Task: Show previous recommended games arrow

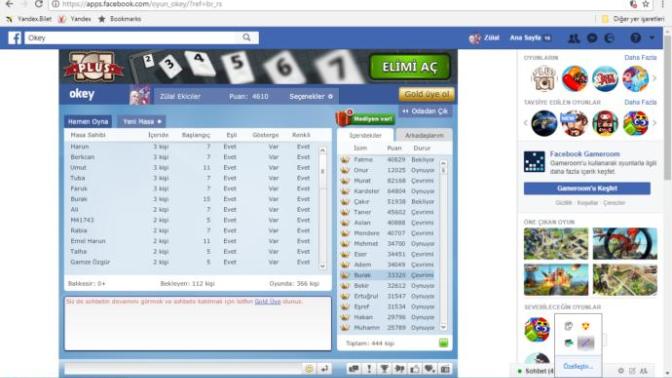Action: click(526, 123)
